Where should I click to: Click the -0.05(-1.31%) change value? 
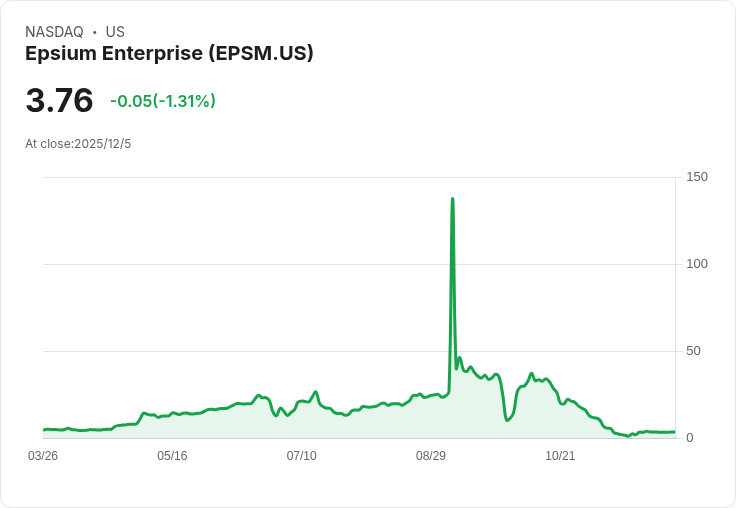tap(163, 101)
